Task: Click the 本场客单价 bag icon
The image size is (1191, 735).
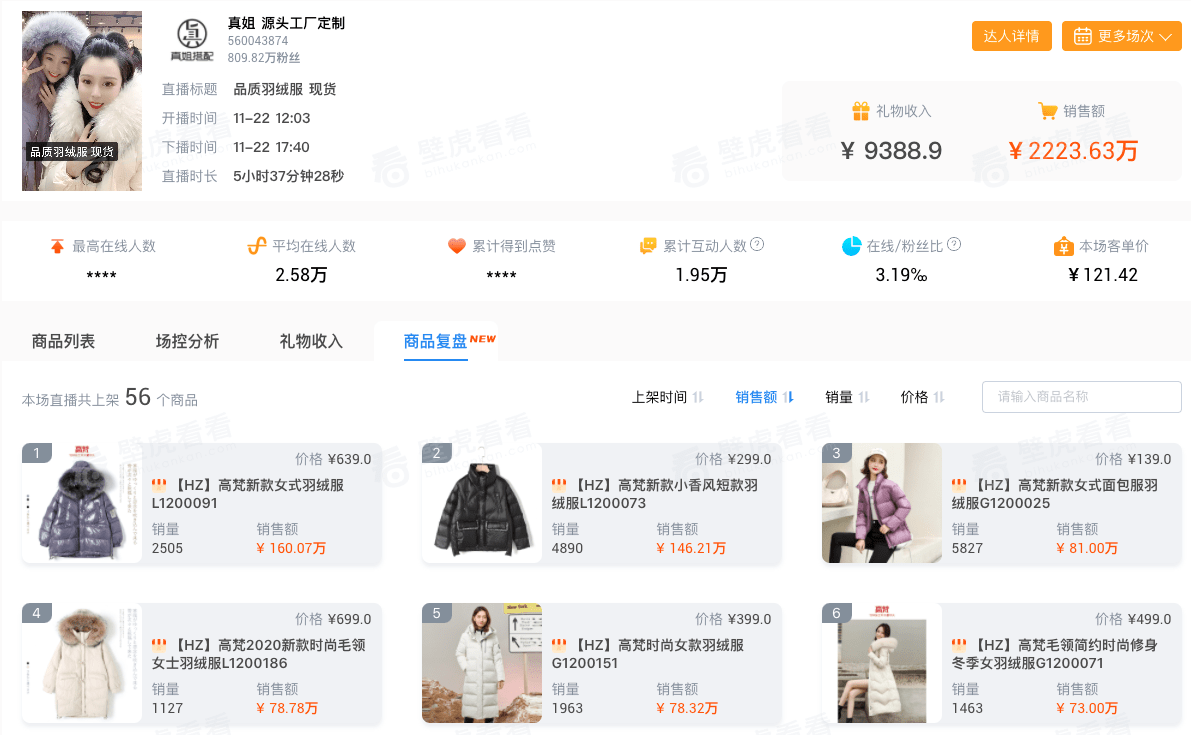Action: pyautogui.click(x=1063, y=246)
